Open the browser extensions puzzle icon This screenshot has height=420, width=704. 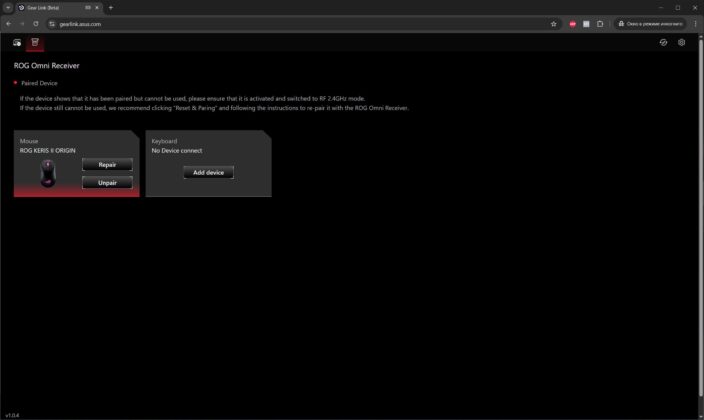[x=600, y=24]
